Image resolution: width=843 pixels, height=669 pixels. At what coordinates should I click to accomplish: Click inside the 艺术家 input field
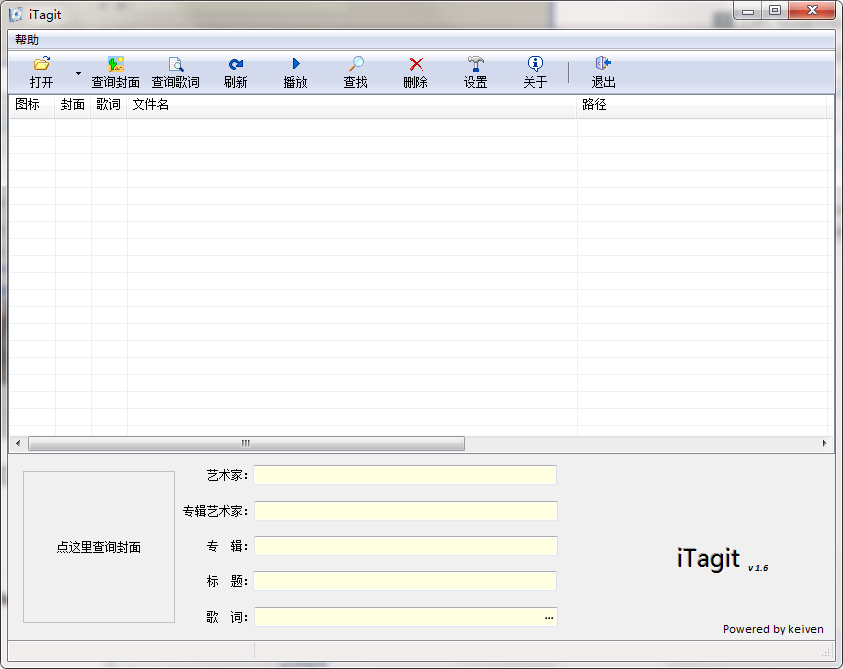(405, 475)
